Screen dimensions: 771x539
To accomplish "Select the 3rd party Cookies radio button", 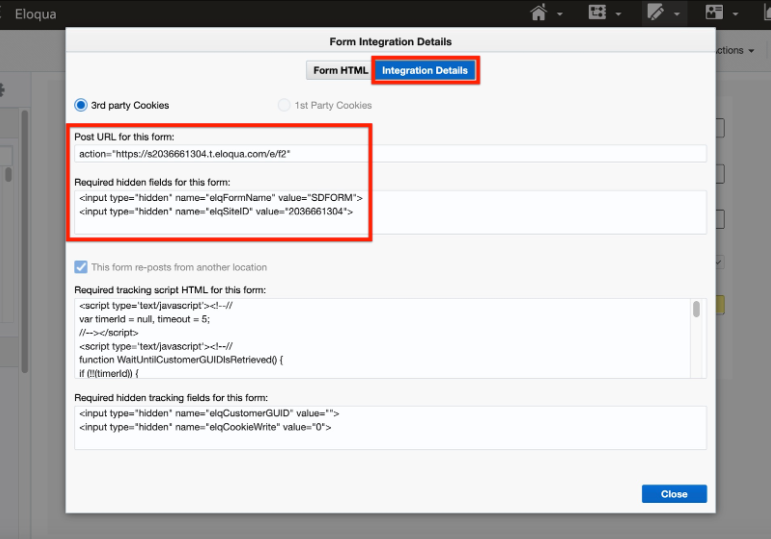I will pyautogui.click(x=81, y=105).
